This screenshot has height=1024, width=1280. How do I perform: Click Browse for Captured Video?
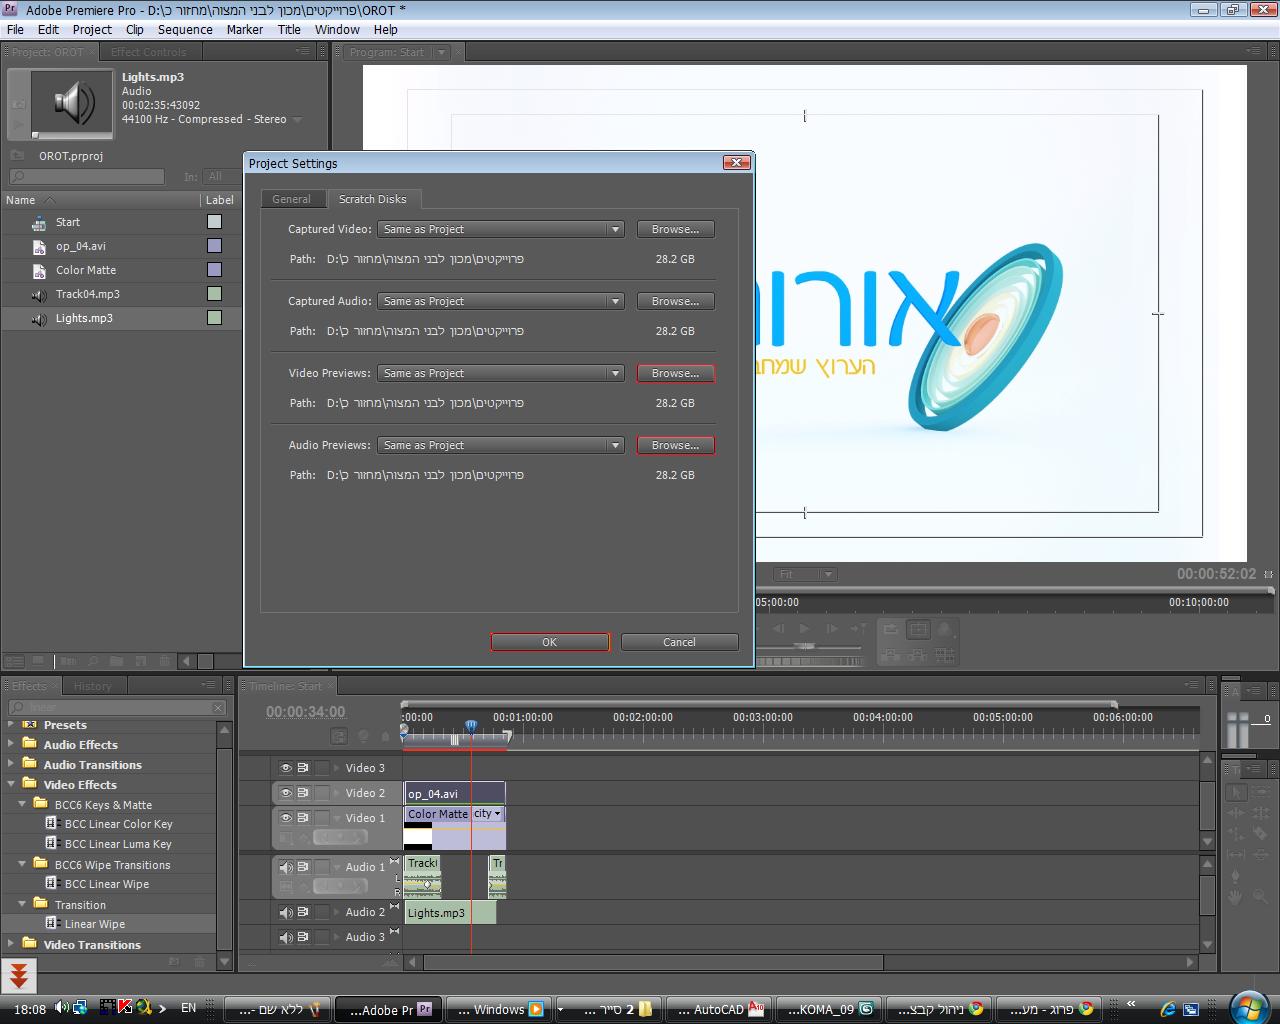(676, 229)
